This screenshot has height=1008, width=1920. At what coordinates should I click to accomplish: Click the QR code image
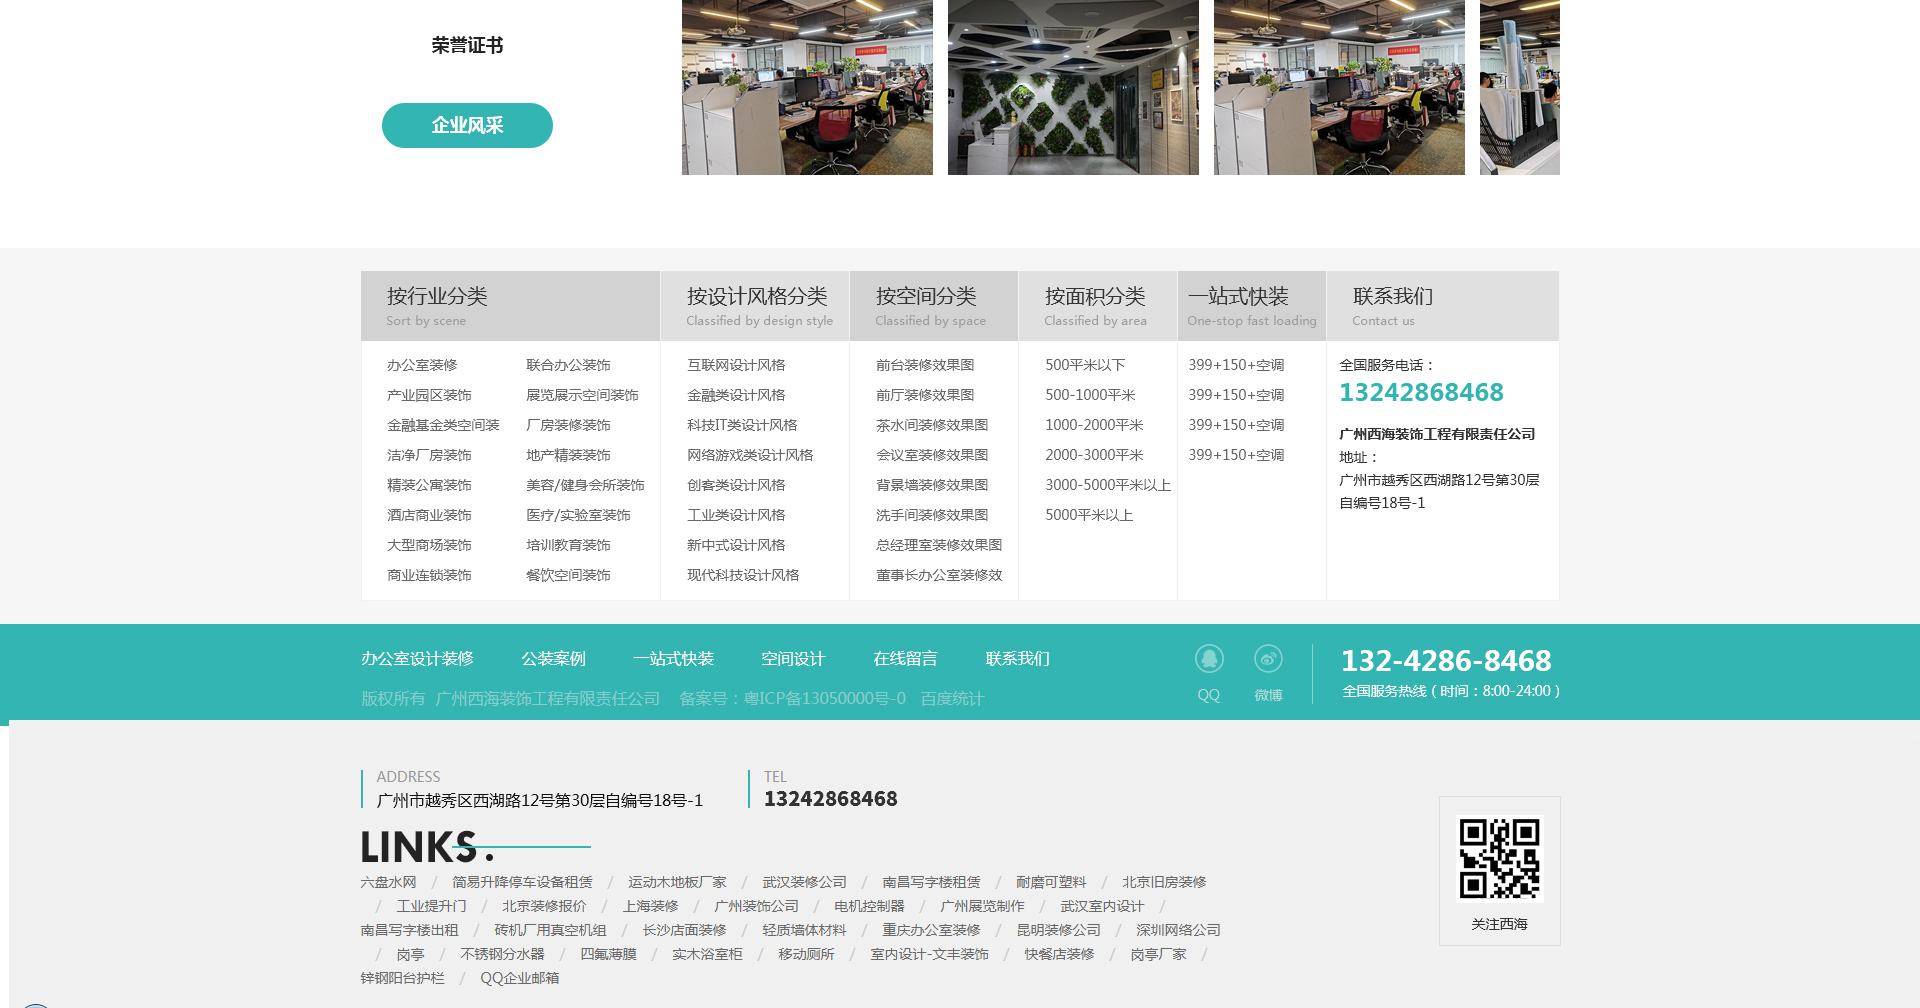1499,859
